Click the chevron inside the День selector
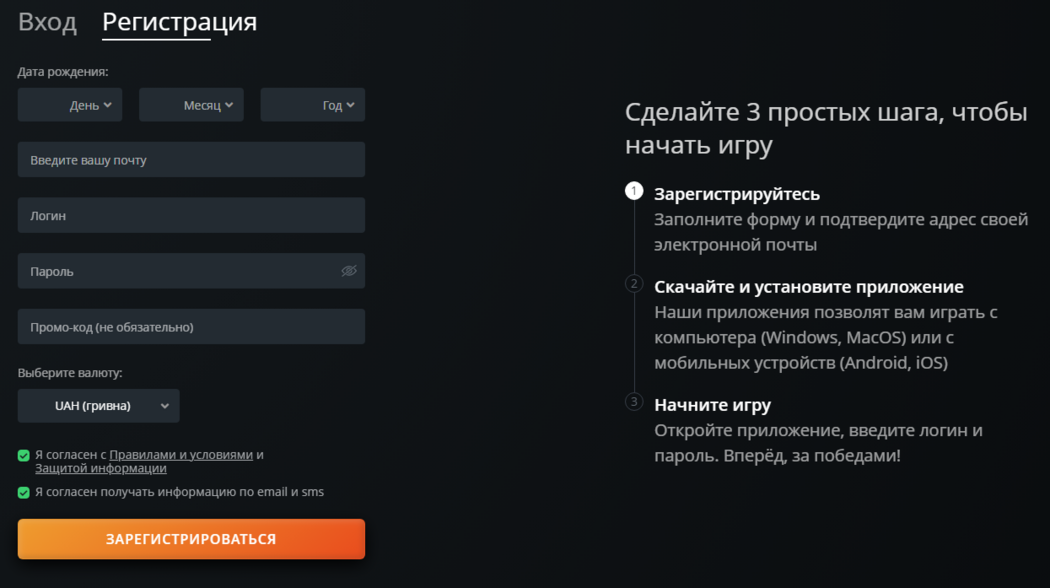1050x588 pixels. pos(107,104)
